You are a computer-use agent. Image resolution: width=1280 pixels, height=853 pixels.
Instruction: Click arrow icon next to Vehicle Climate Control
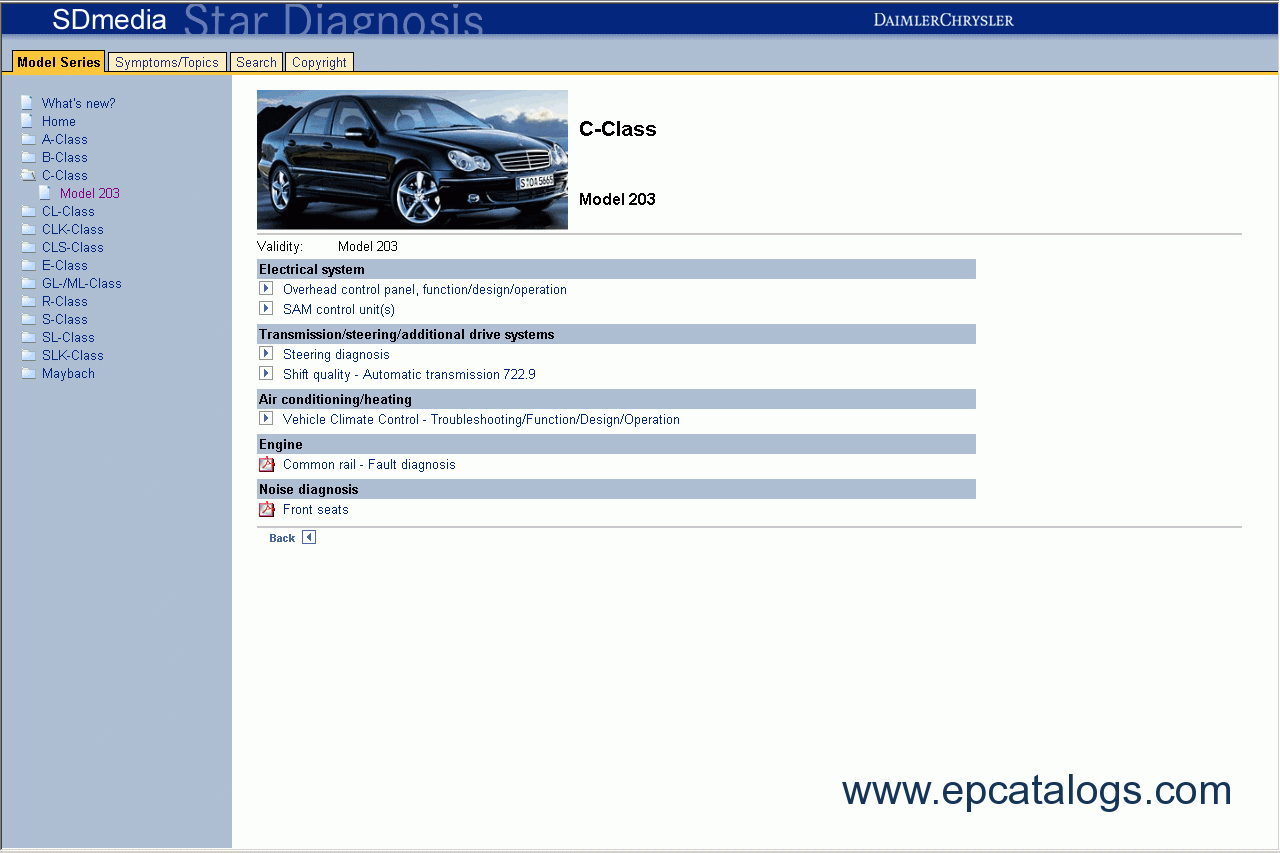pos(266,418)
